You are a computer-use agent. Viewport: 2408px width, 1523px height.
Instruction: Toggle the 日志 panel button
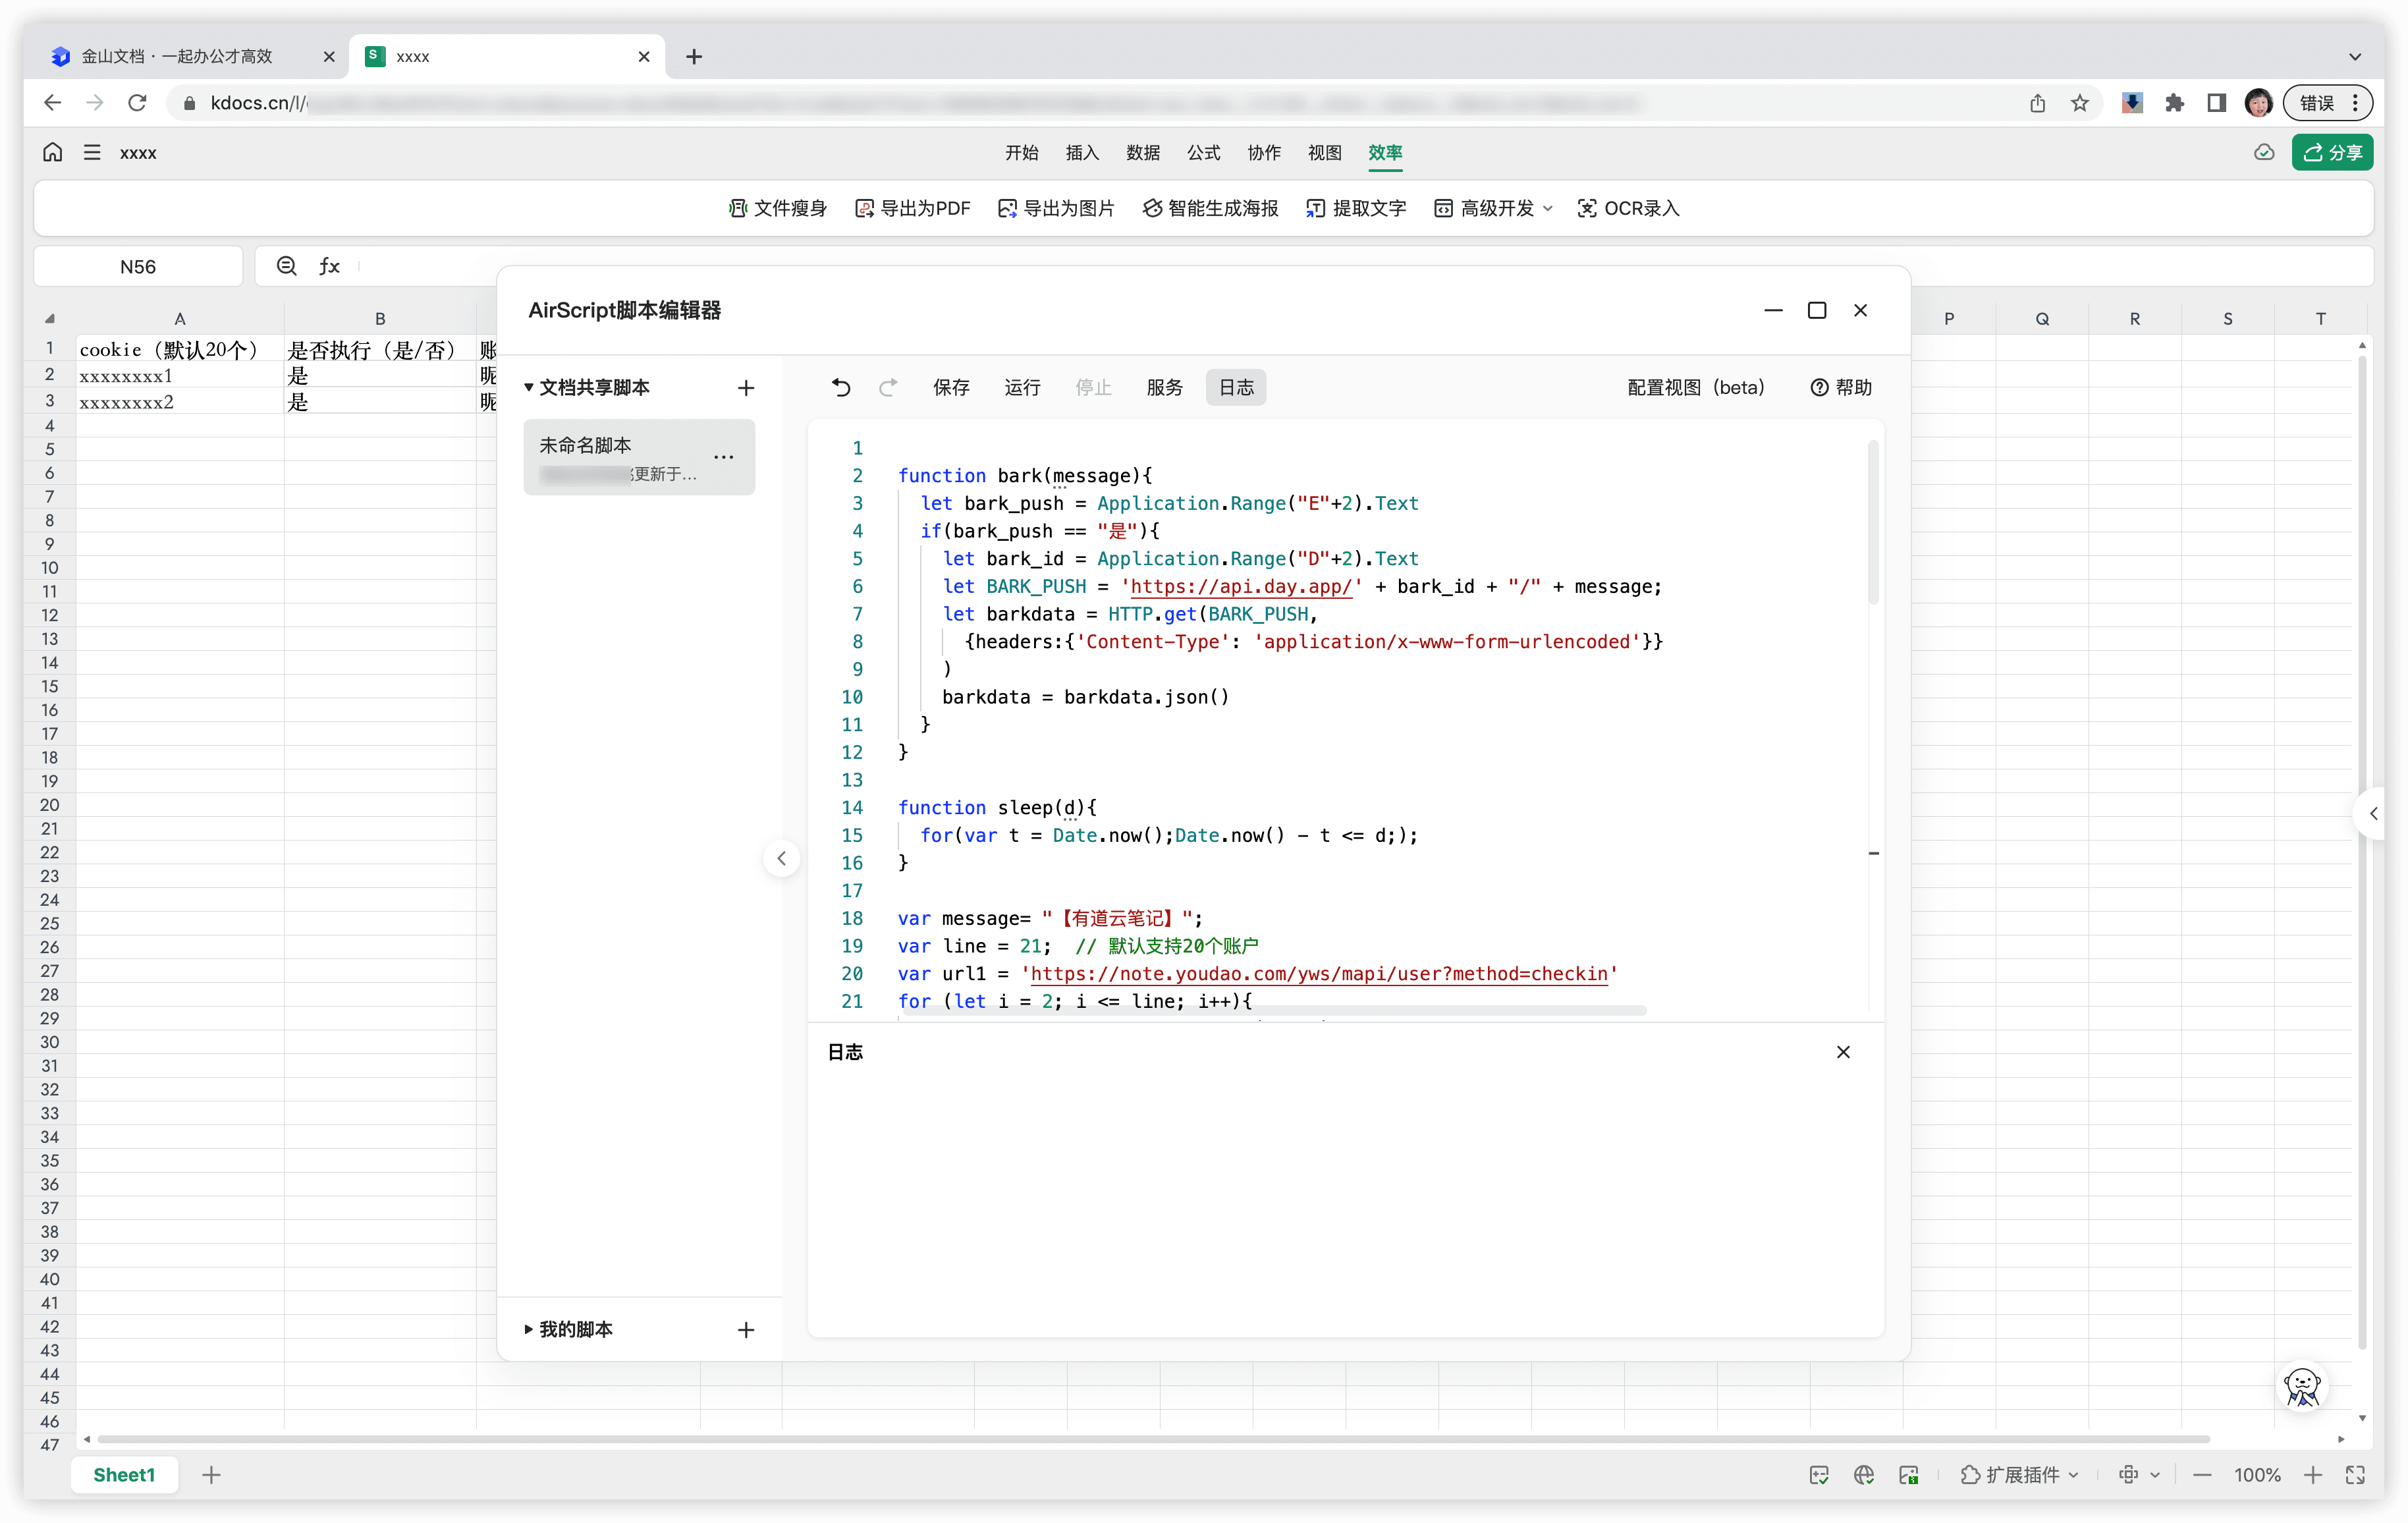tap(1236, 387)
